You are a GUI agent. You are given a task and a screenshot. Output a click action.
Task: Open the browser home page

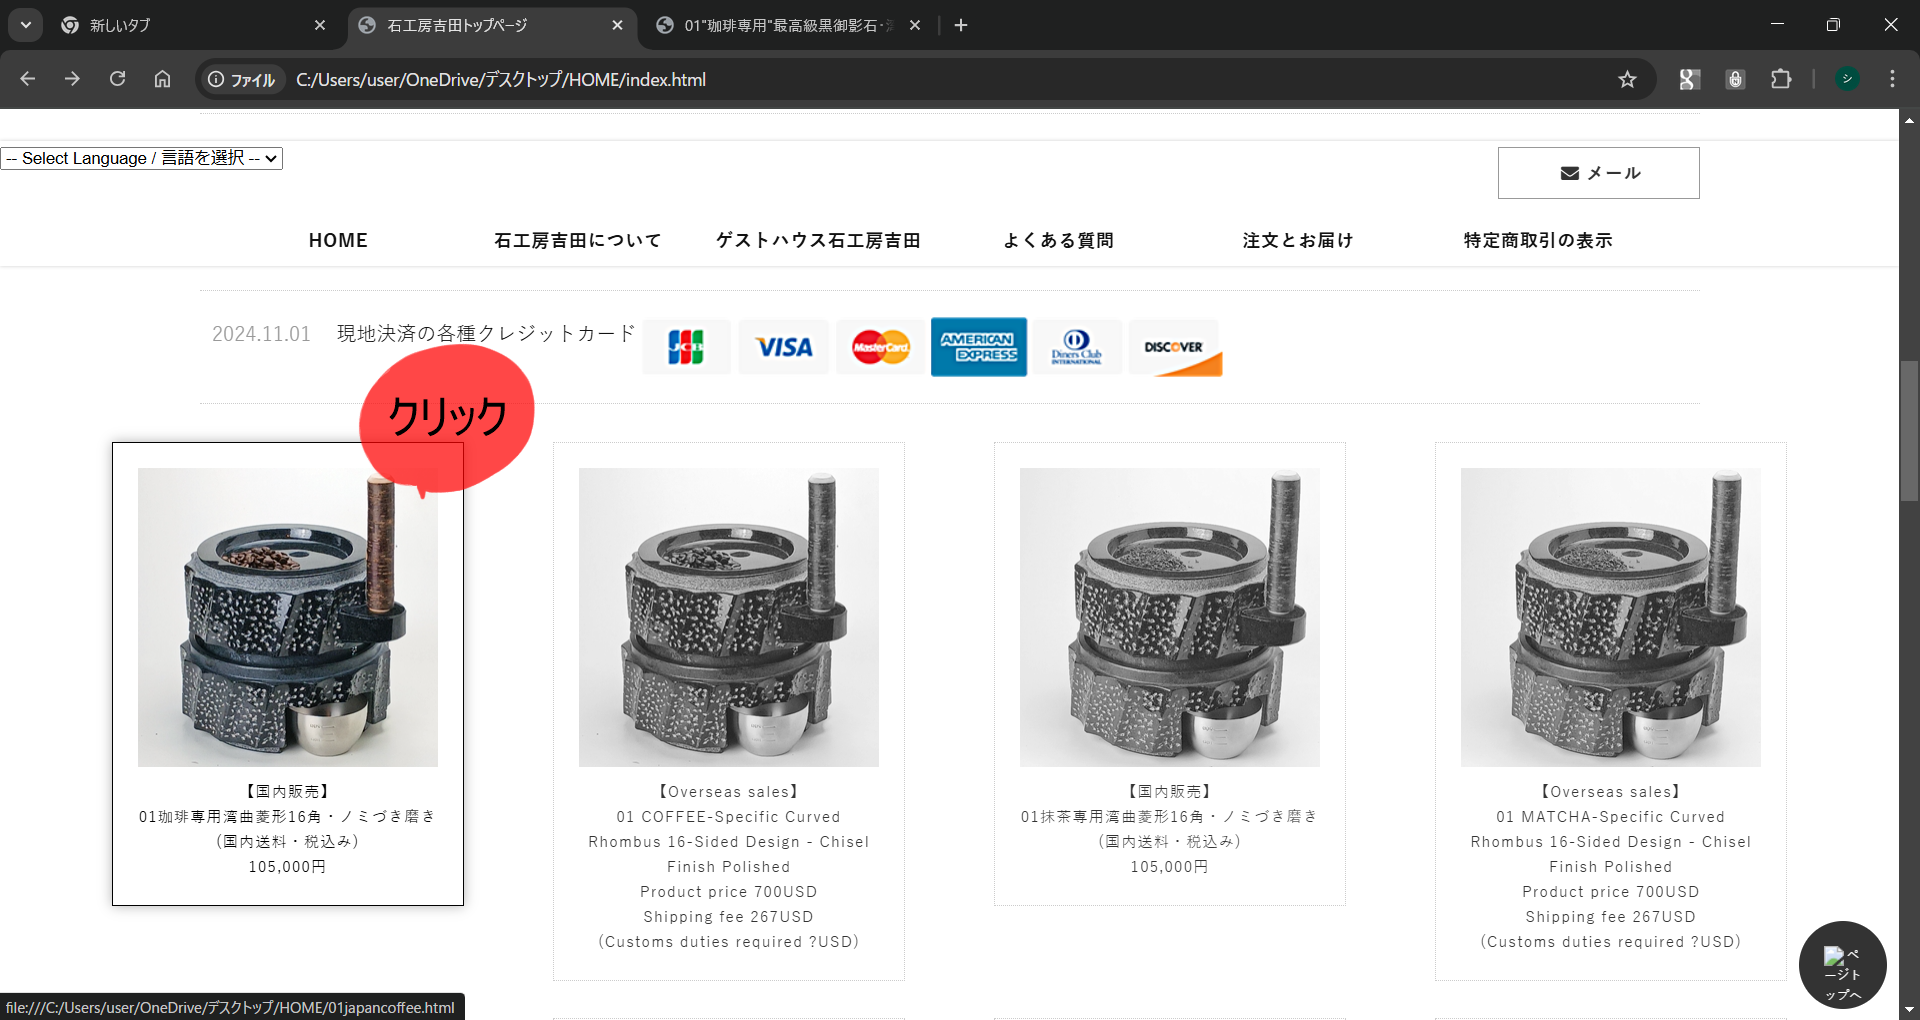coord(162,79)
